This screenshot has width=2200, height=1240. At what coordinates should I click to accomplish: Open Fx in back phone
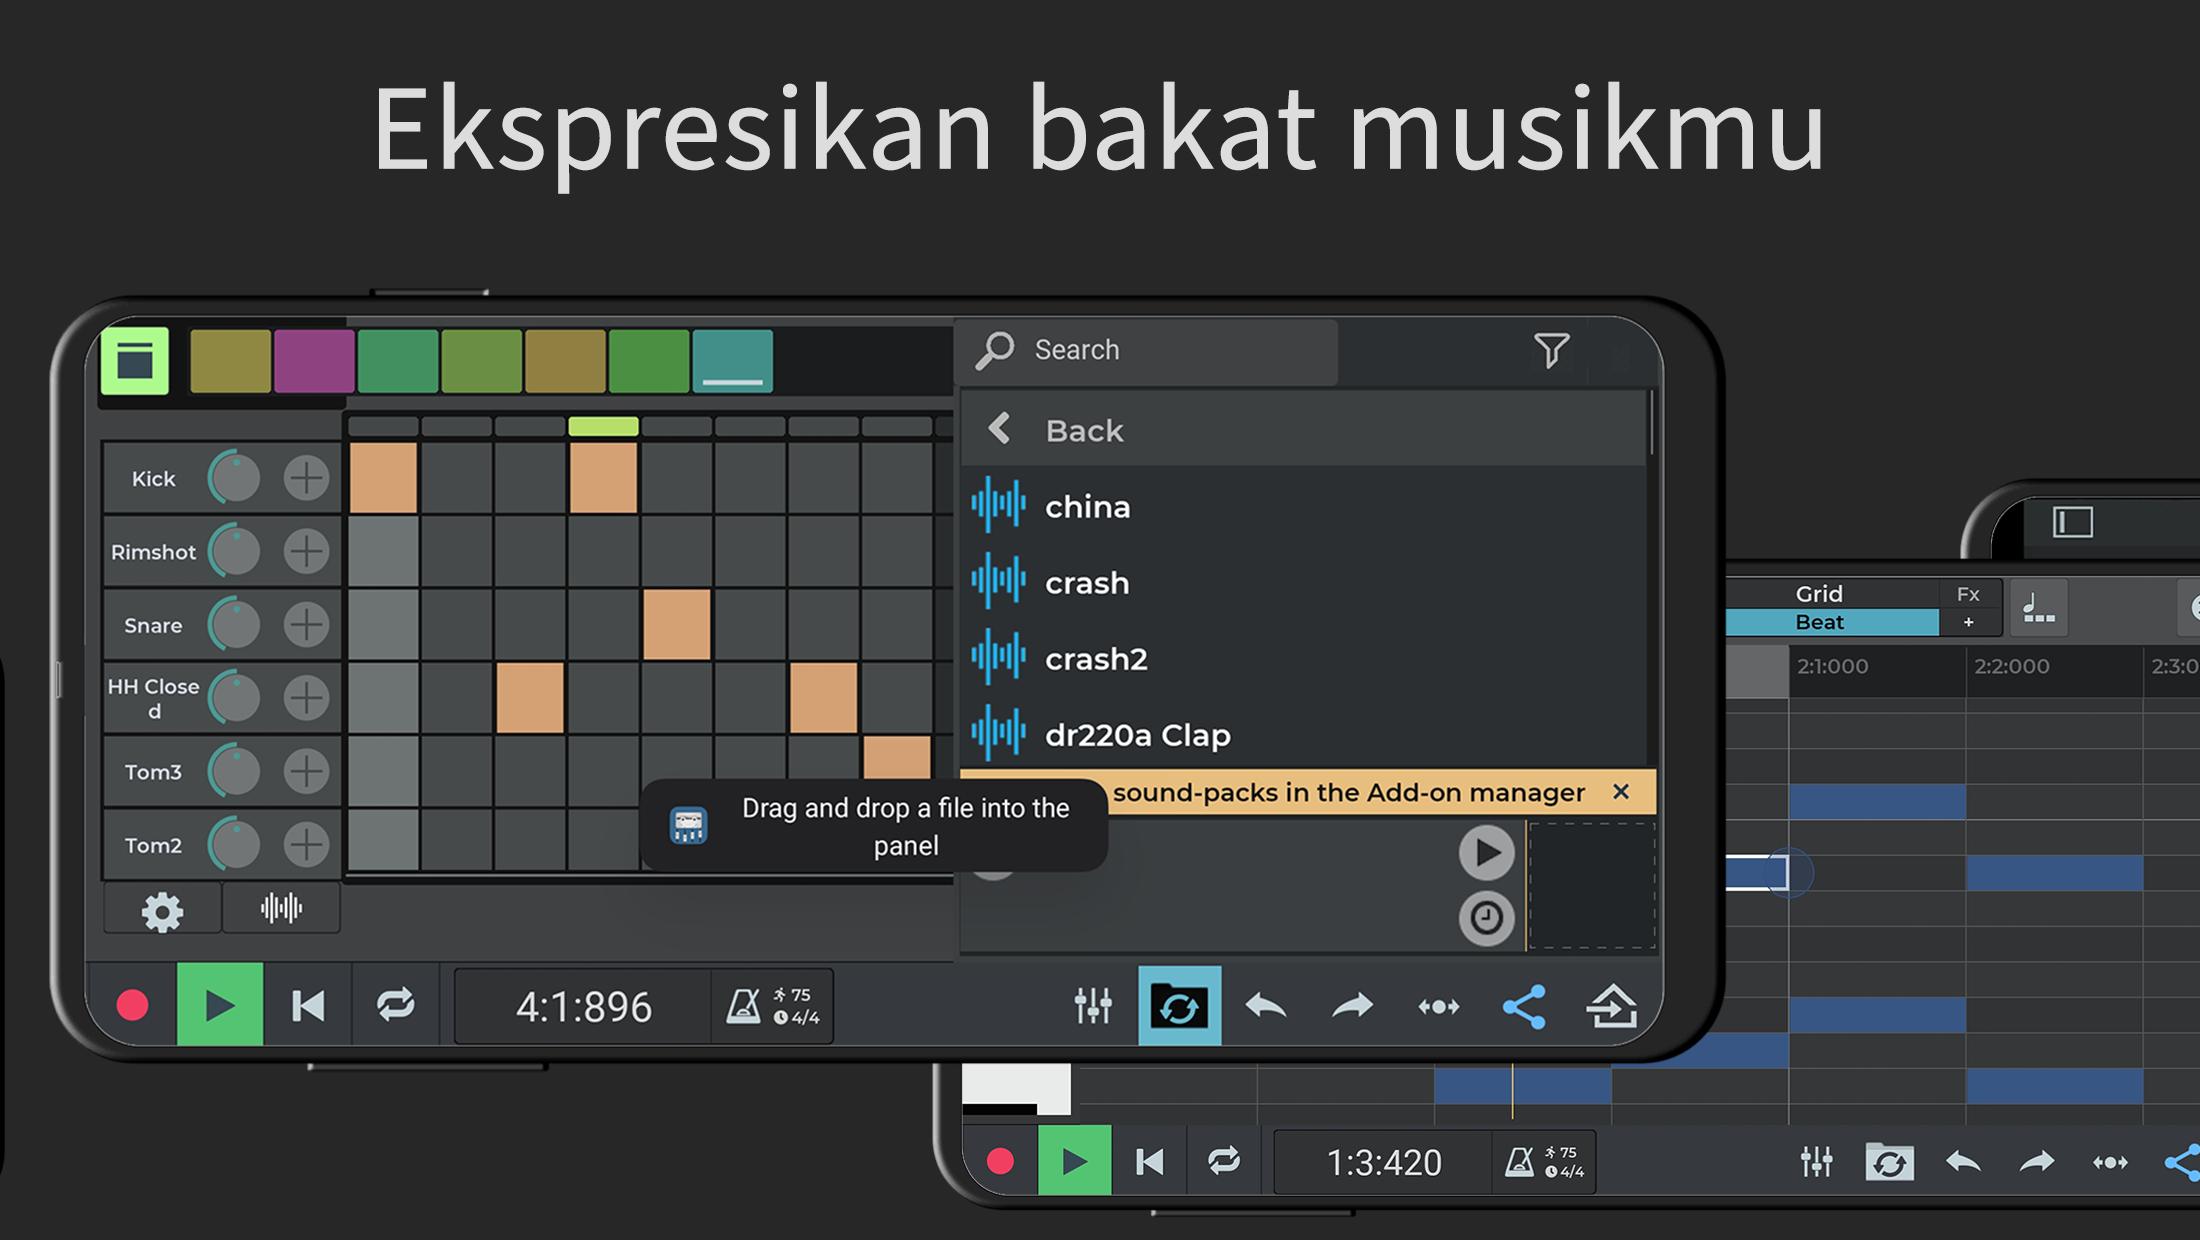point(1968,594)
